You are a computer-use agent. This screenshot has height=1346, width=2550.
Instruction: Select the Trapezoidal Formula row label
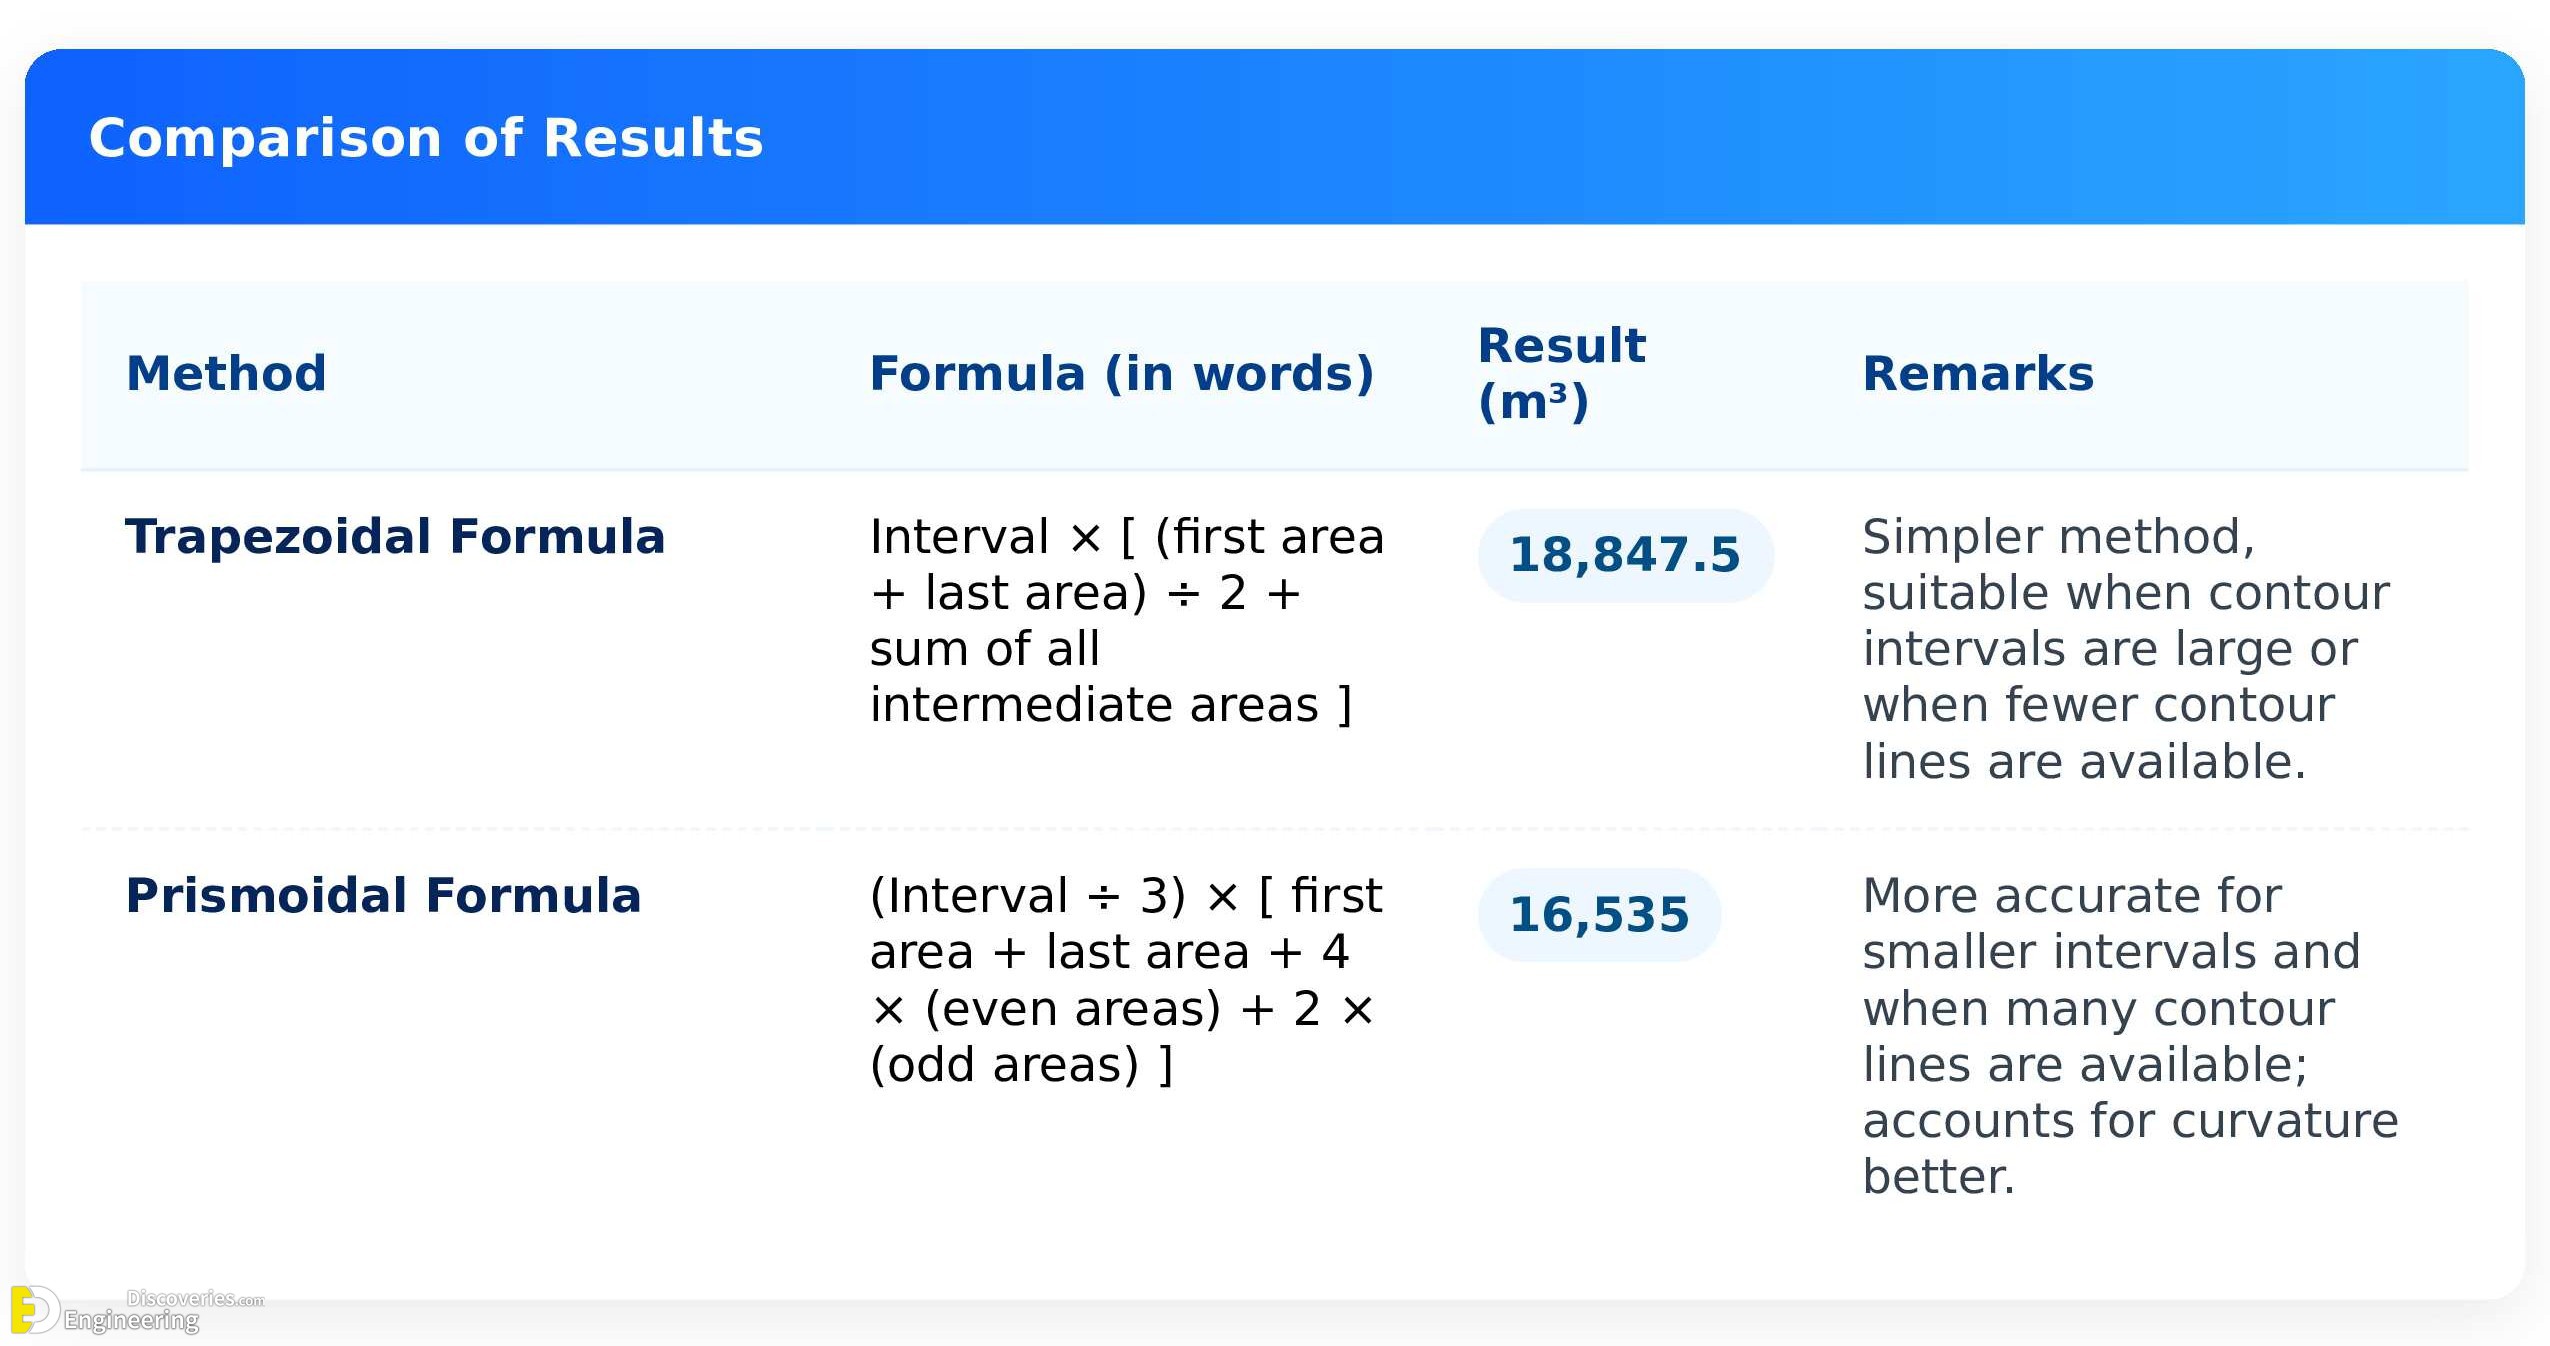(x=395, y=536)
